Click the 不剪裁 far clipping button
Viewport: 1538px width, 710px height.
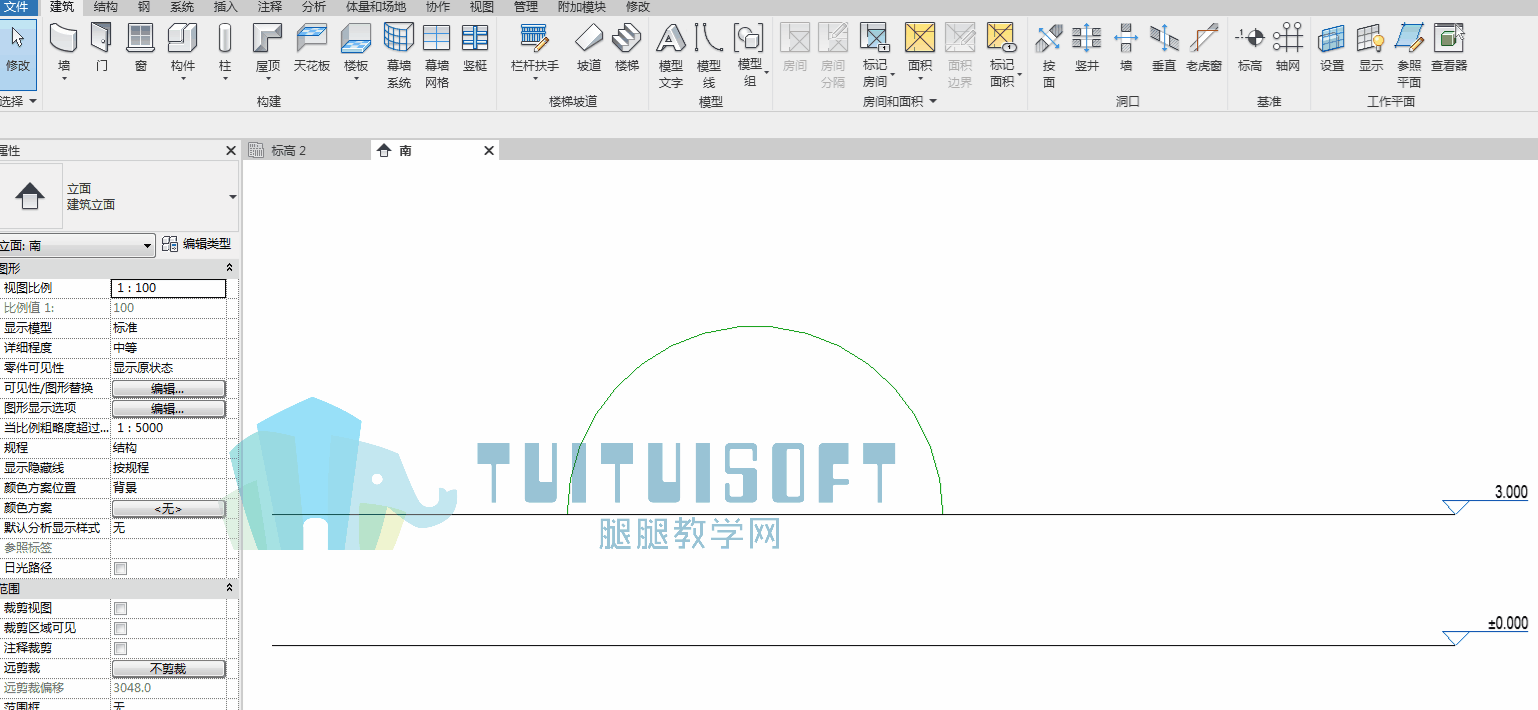[168, 668]
